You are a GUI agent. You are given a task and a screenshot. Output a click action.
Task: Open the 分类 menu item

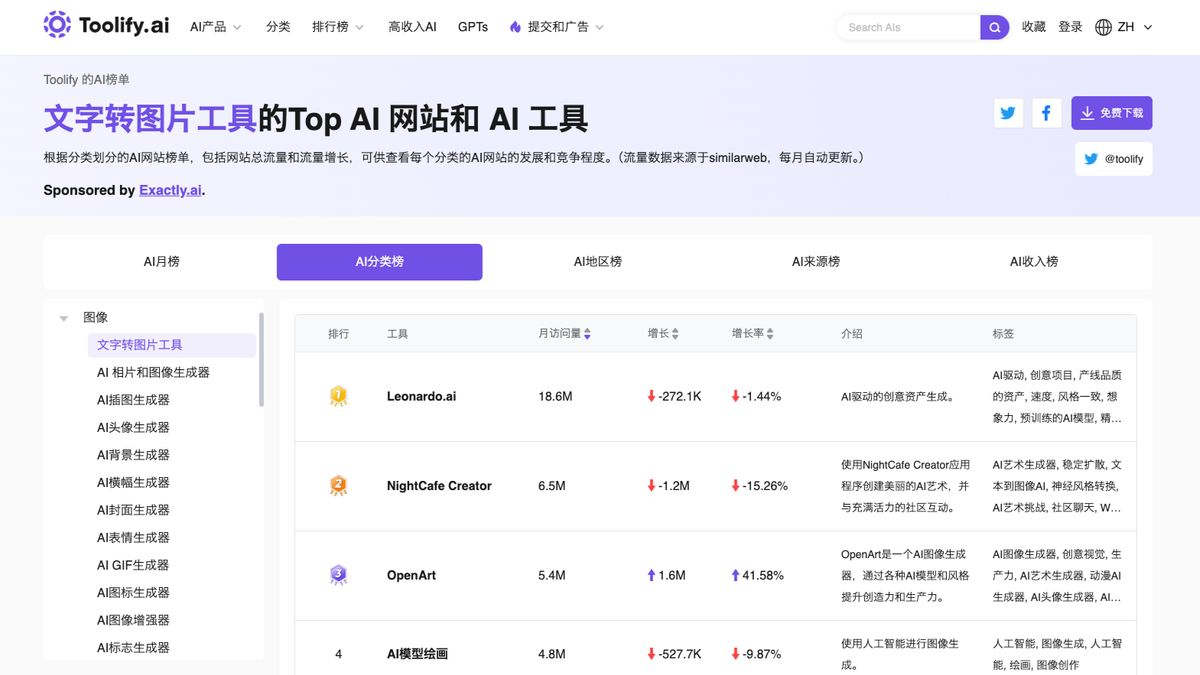[278, 27]
